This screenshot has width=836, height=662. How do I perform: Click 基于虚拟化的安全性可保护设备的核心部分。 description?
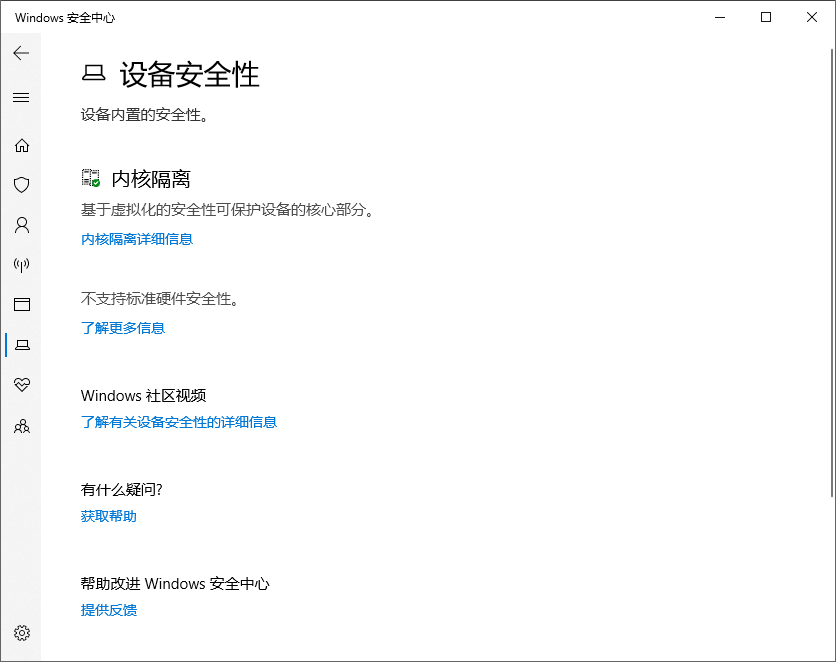click(227, 210)
